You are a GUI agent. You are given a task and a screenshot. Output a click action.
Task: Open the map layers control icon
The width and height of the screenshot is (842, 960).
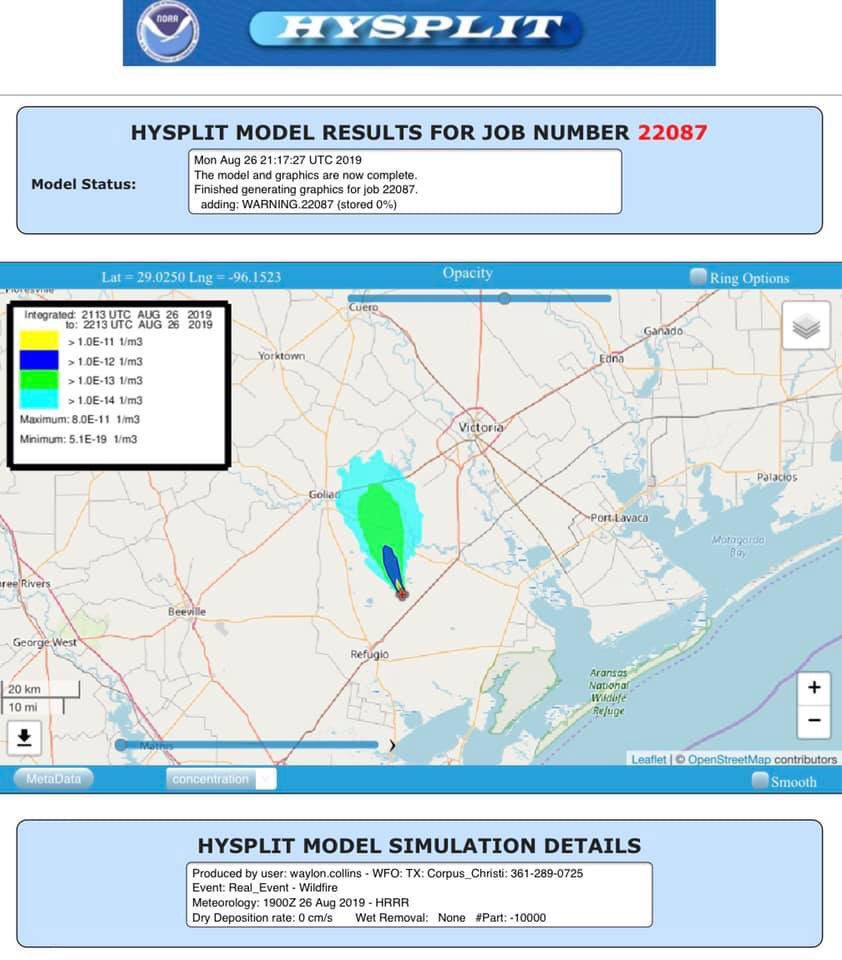[806, 326]
